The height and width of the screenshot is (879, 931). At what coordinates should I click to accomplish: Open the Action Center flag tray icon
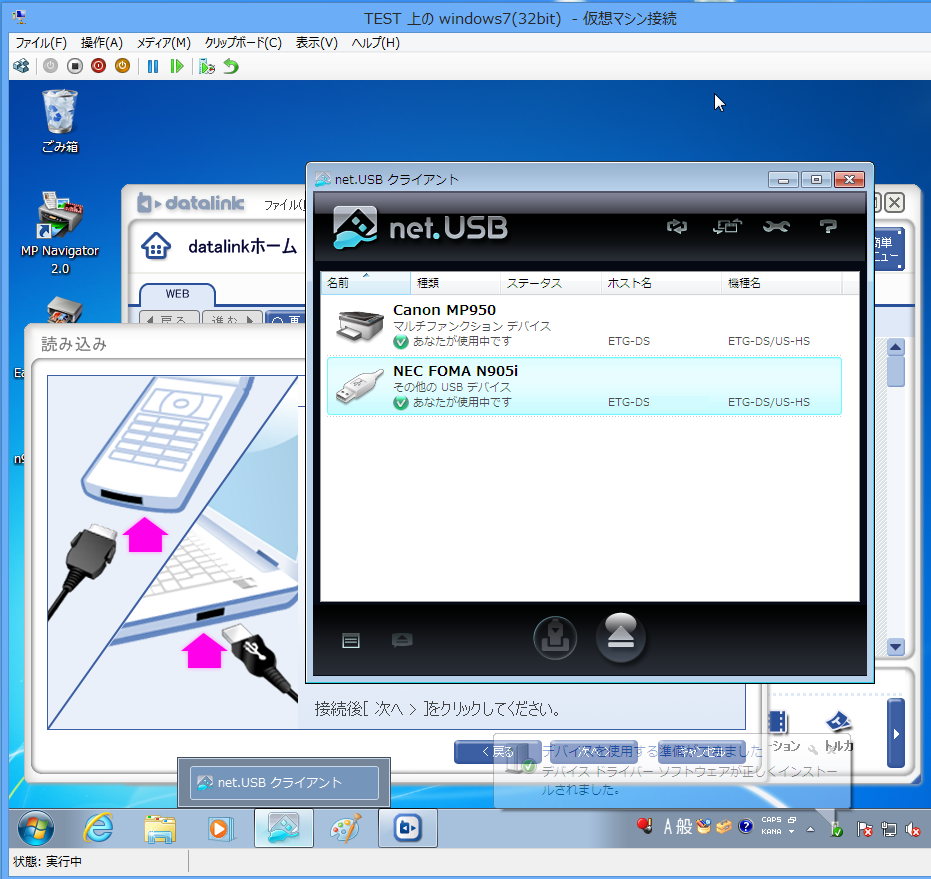click(x=864, y=829)
